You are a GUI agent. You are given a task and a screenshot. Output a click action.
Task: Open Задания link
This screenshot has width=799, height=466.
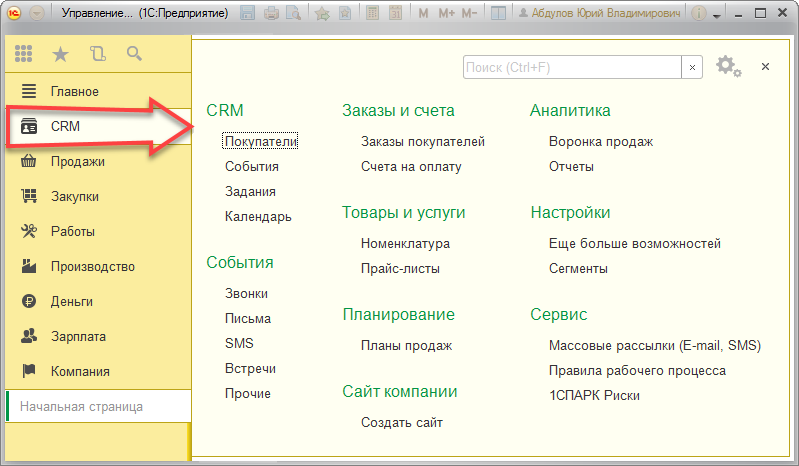coord(250,191)
